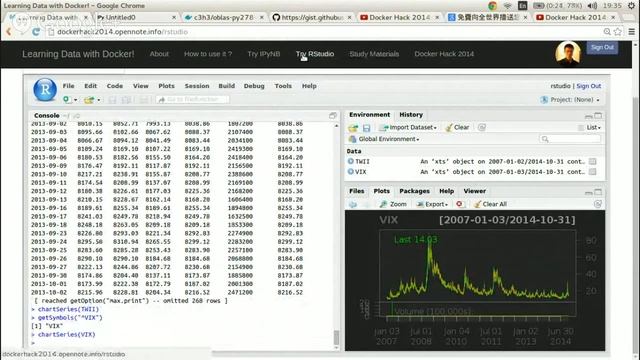Viewport: 640px width, 360px height.
Task: Click load workspace icon in Environment pane
Action: tap(353, 128)
